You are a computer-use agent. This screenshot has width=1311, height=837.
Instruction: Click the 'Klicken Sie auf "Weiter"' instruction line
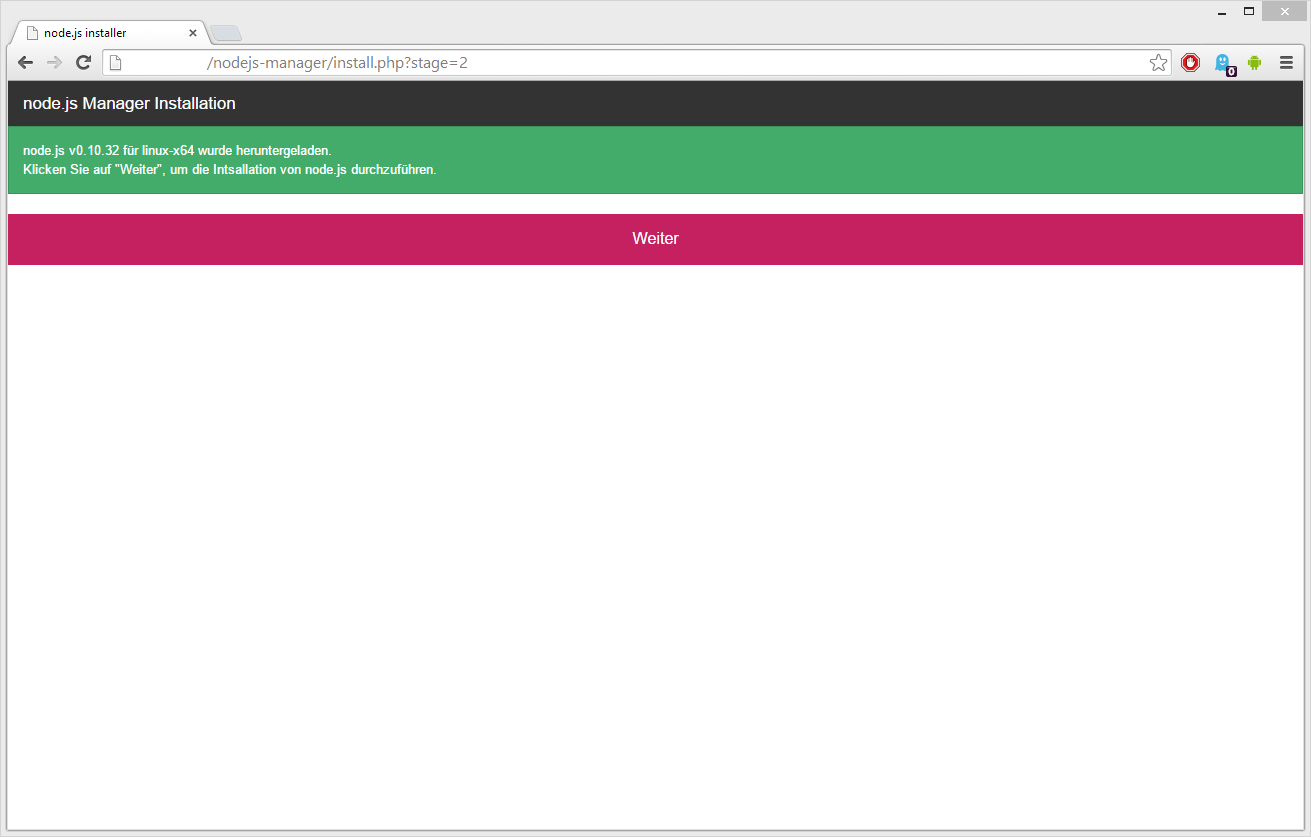pyautogui.click(x=230, y=169)
